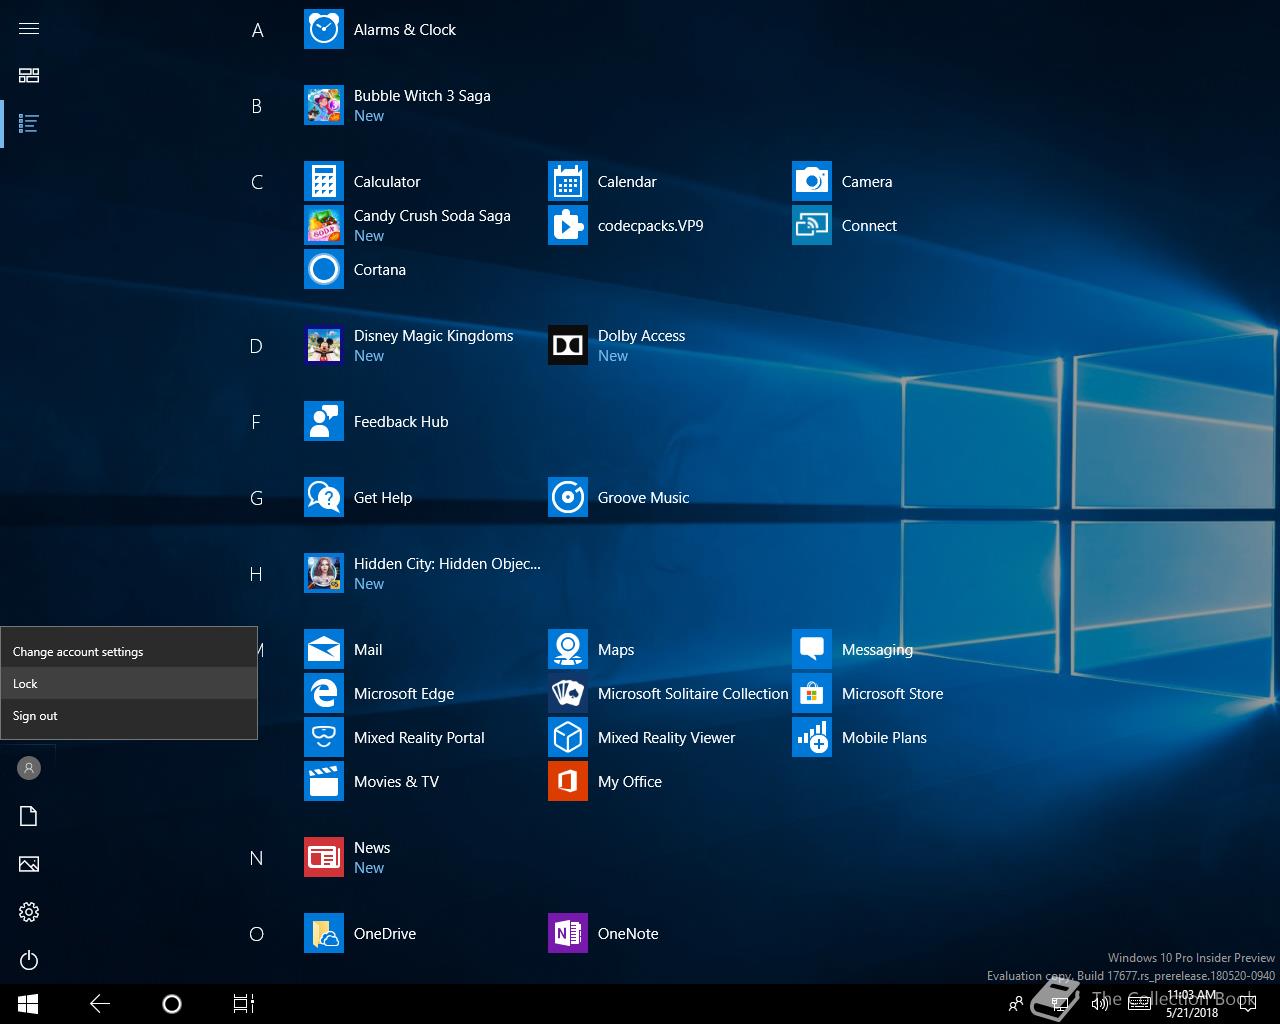Image resolution: width=1280 pixels, height=1024 pixels.
Task: Launch Disney Magic Kingdoms icon
Action: [324, 345]
